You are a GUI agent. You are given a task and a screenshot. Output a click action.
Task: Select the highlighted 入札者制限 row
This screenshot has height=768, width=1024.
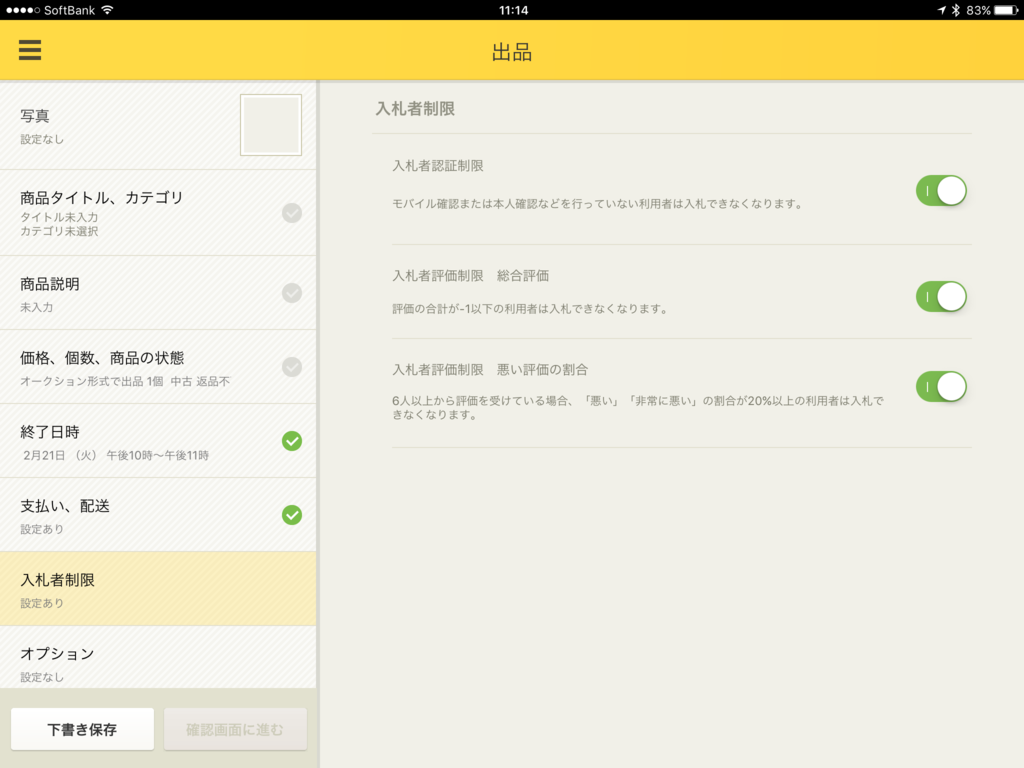[x=158, y=589]
